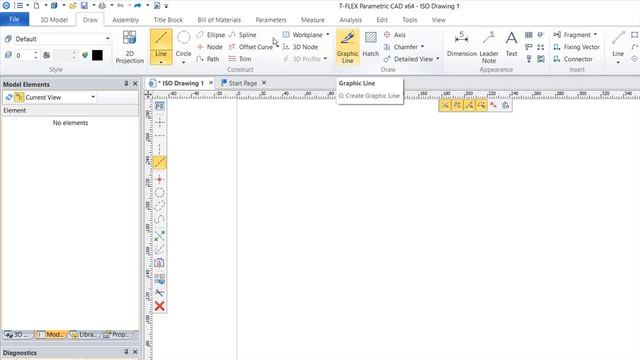Toggle the highlighted line option in the vertical toolbar
This screenshot has width=640, height=360.
(160, 162)
